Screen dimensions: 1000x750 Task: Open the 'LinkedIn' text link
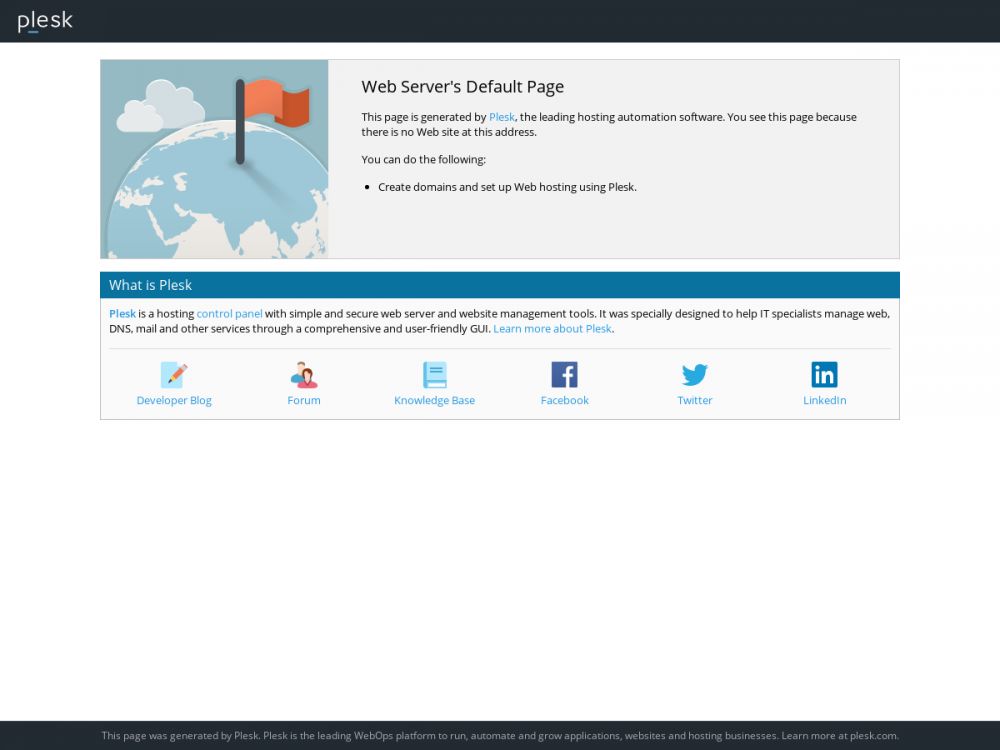click(824, 400)
